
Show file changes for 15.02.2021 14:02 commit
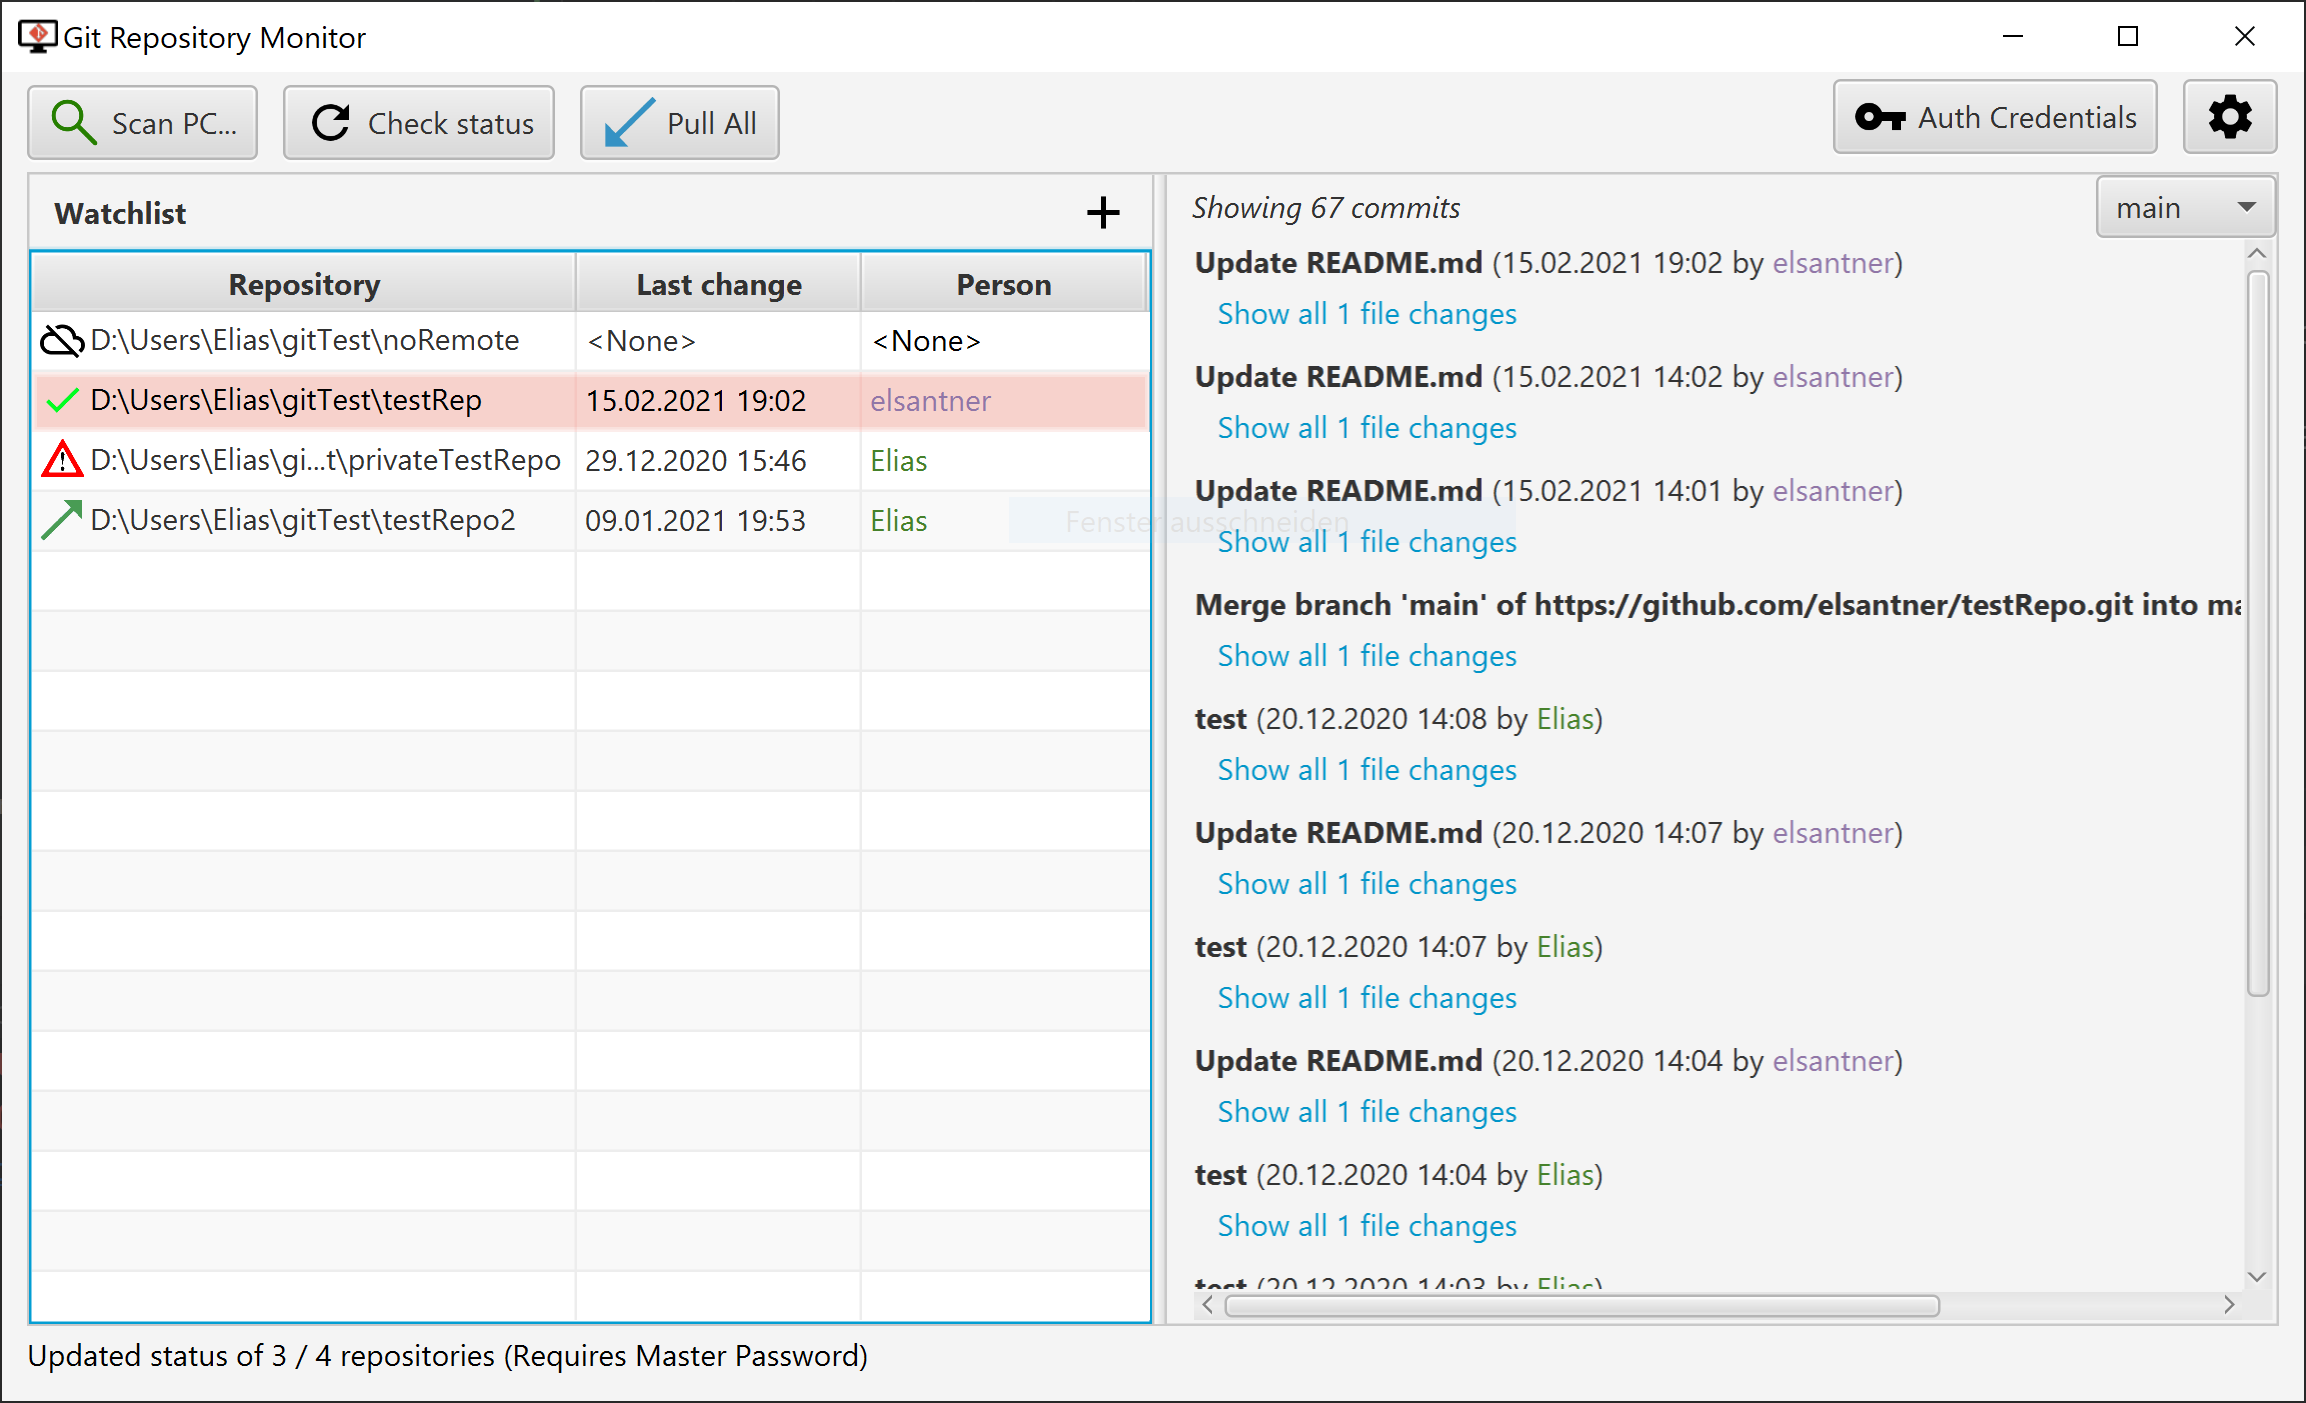tap(1367, 428)
